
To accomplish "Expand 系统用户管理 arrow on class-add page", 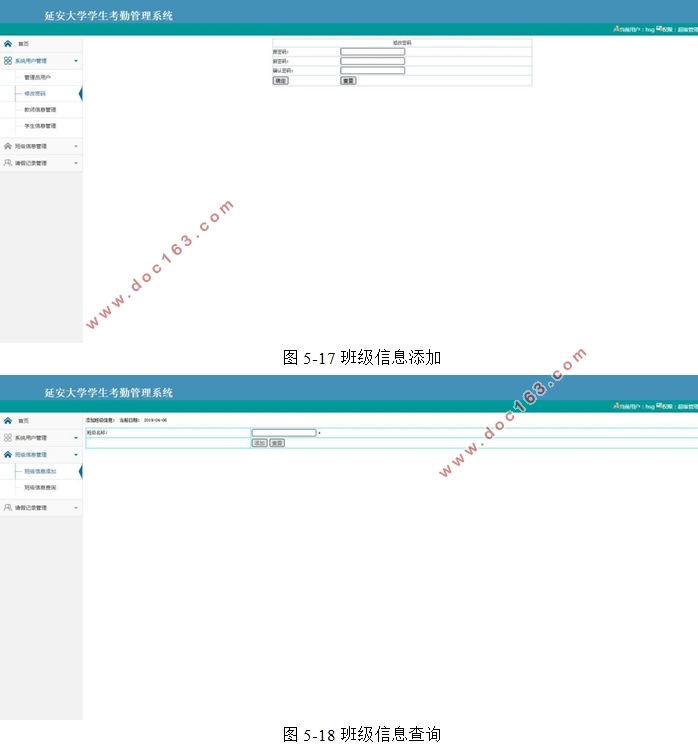I will click(x=76, y=438).
